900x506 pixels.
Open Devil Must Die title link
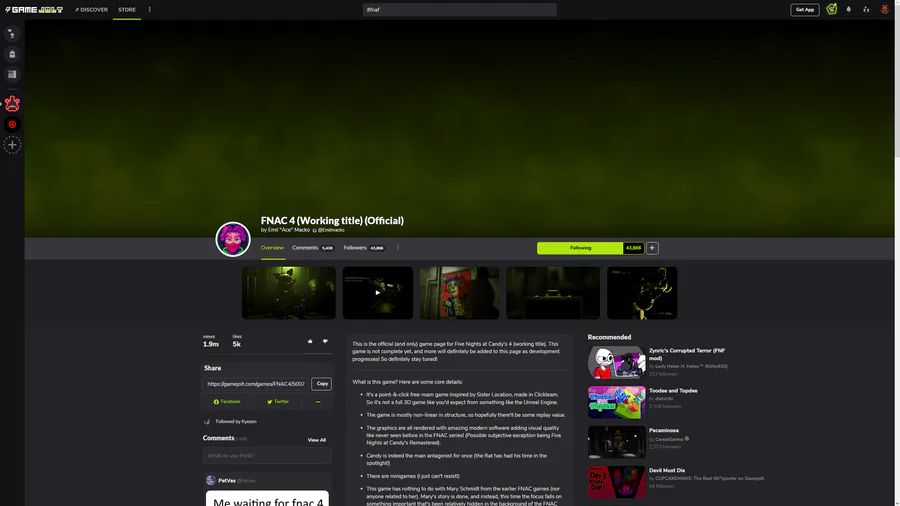tap(667, 470)
